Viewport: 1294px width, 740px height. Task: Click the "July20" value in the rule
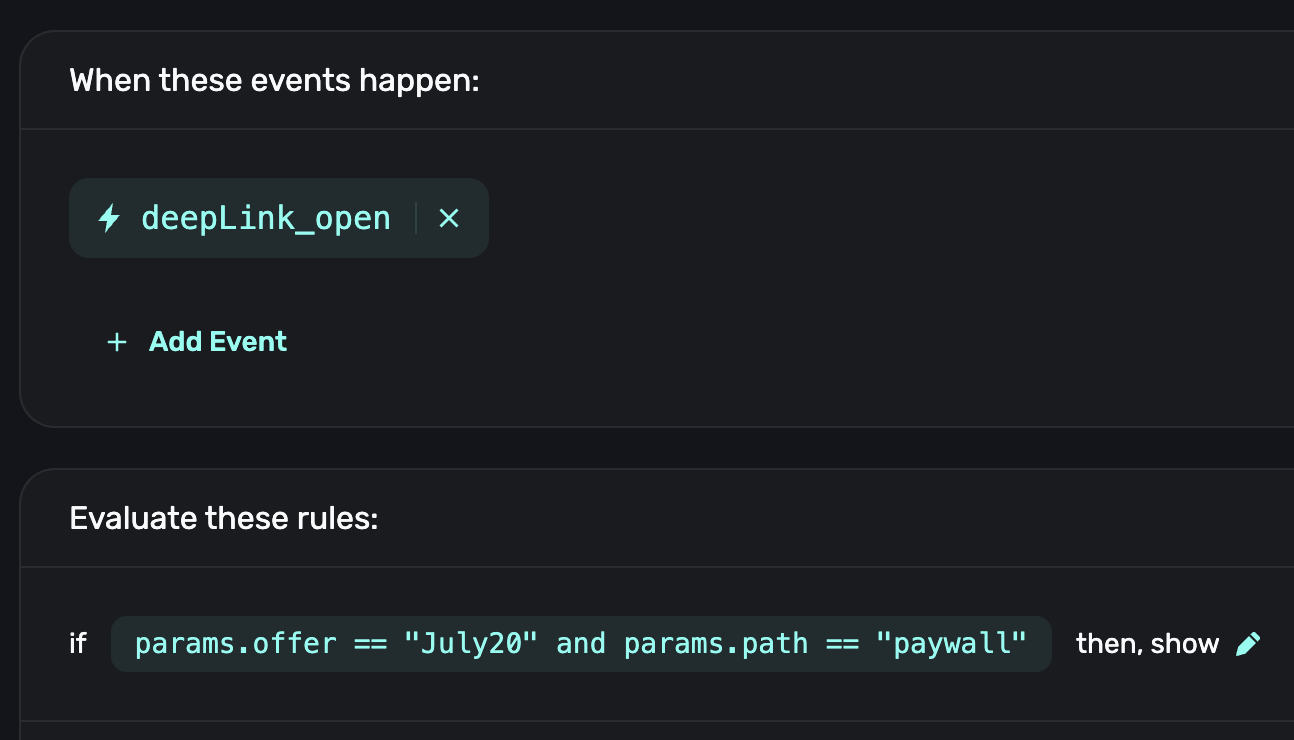[x=468, y=644]
